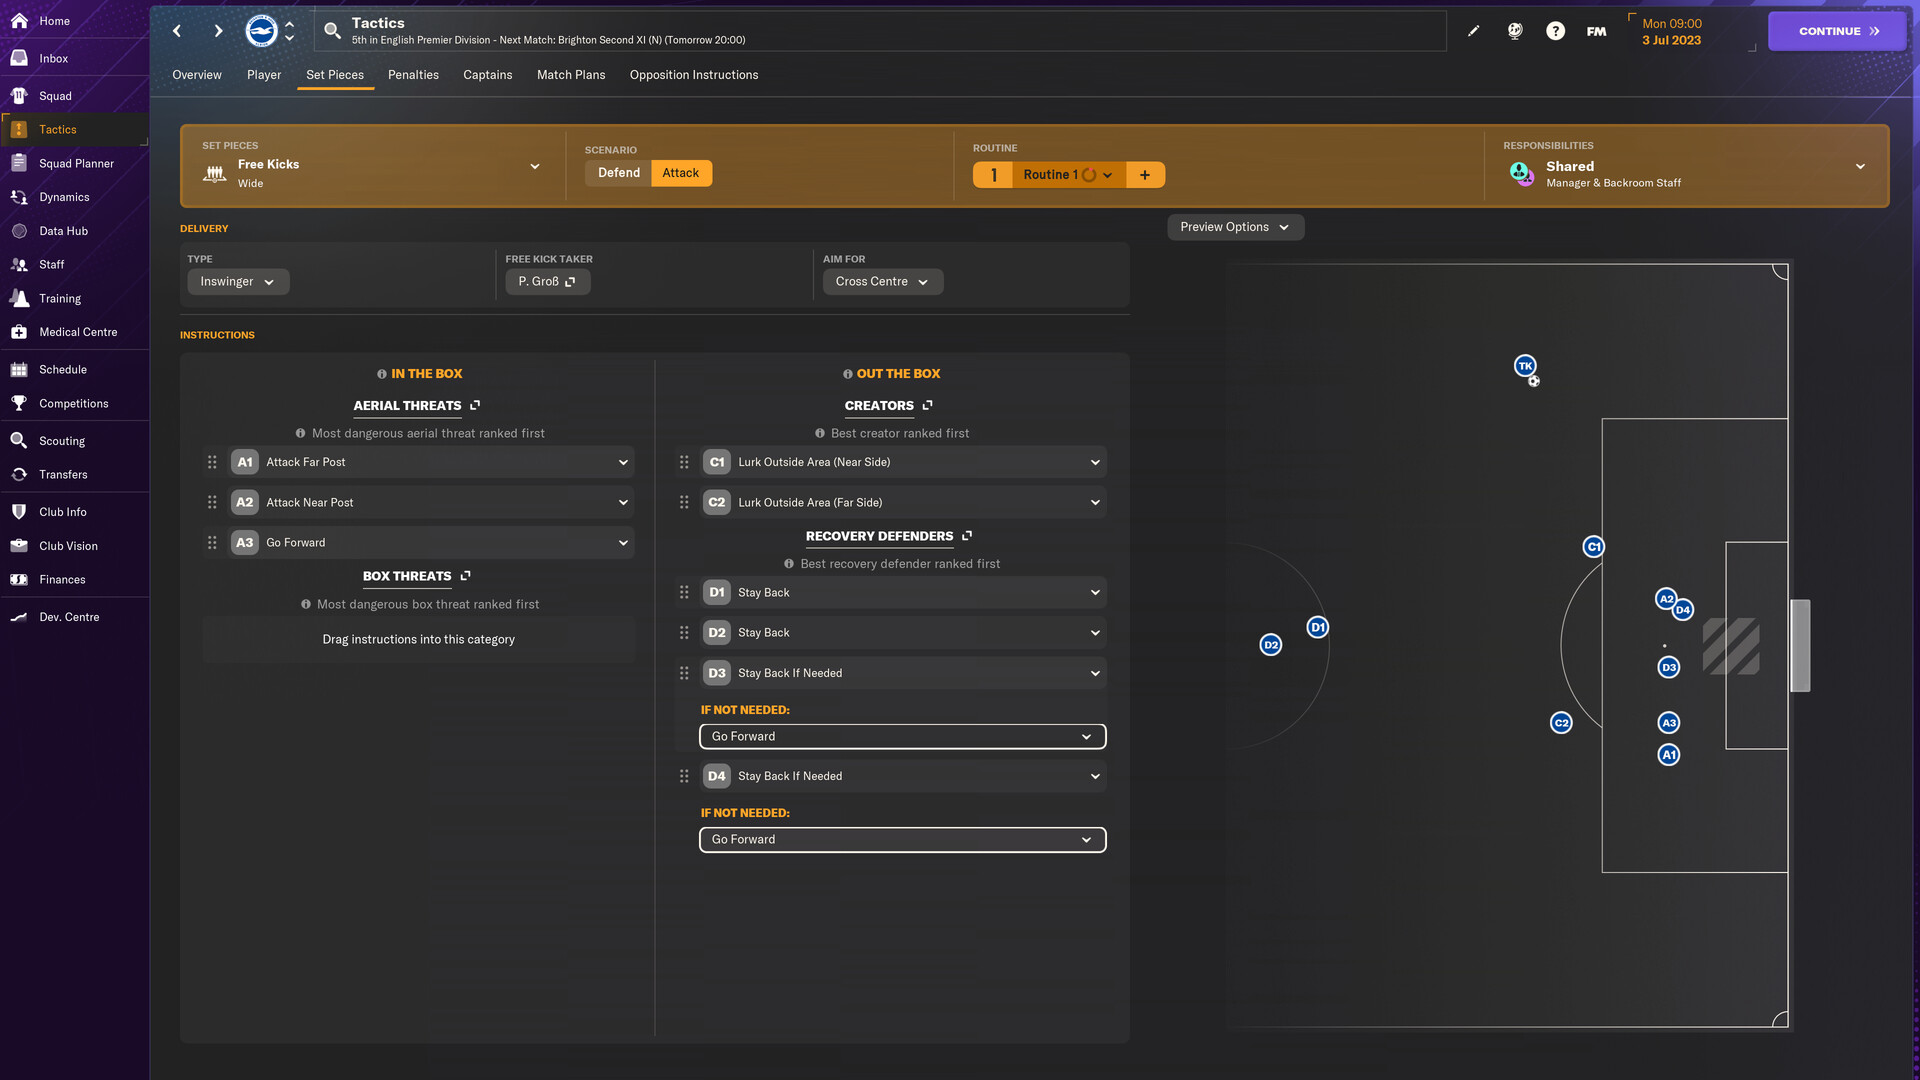The width and height of the screenshot is (1920, 1080).
Task: Select Defend scenario button
Action: tap(617, 173)
